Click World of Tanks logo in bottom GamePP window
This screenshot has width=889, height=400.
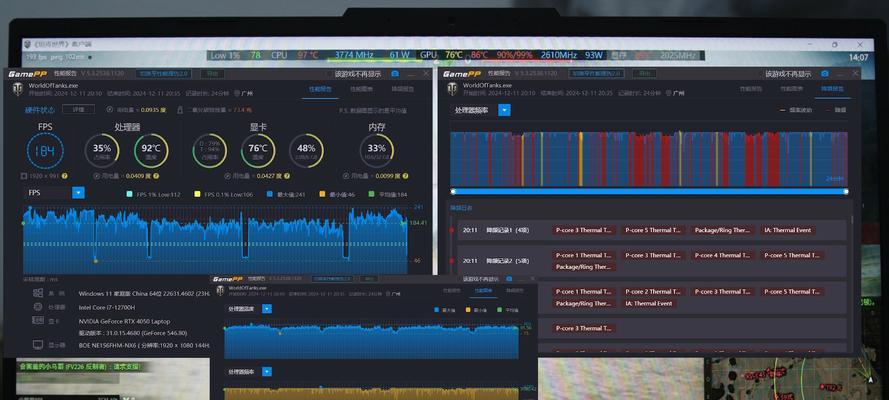(x=220, y=291)
